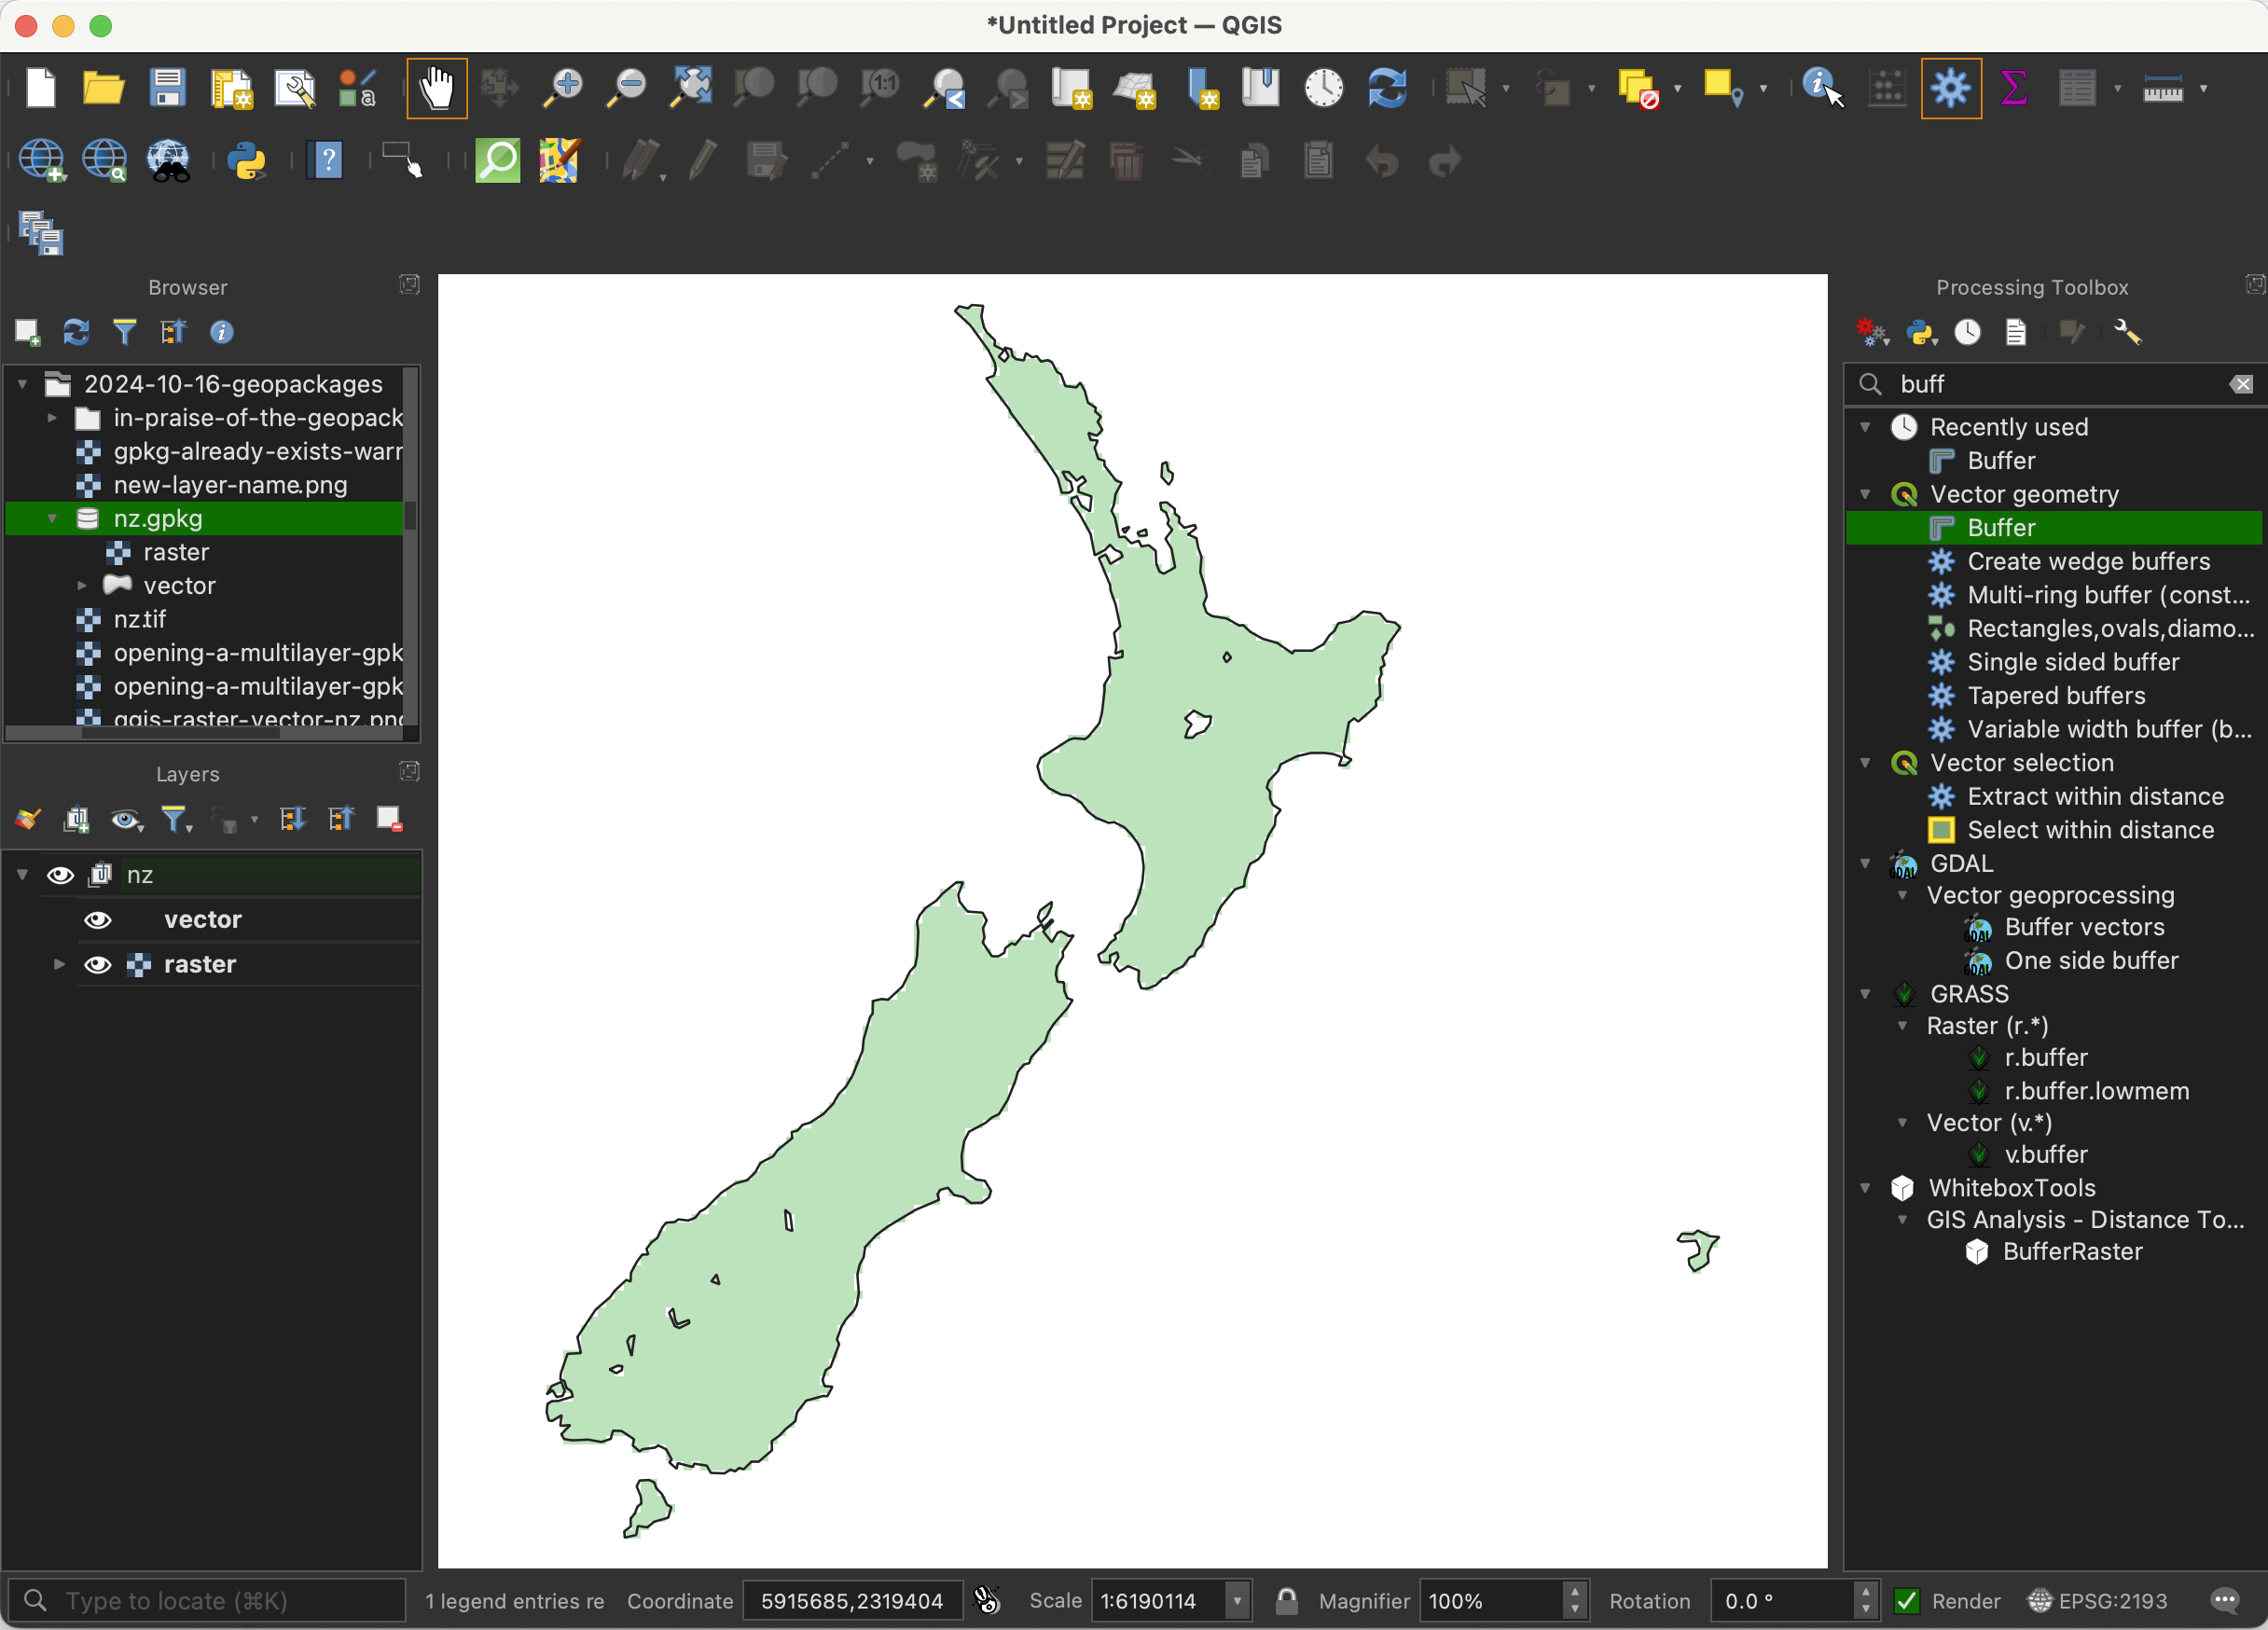Screen dimensions: 2268x1630
Task: Uncheck the Render checkbox
Action: (1907, 1601)
